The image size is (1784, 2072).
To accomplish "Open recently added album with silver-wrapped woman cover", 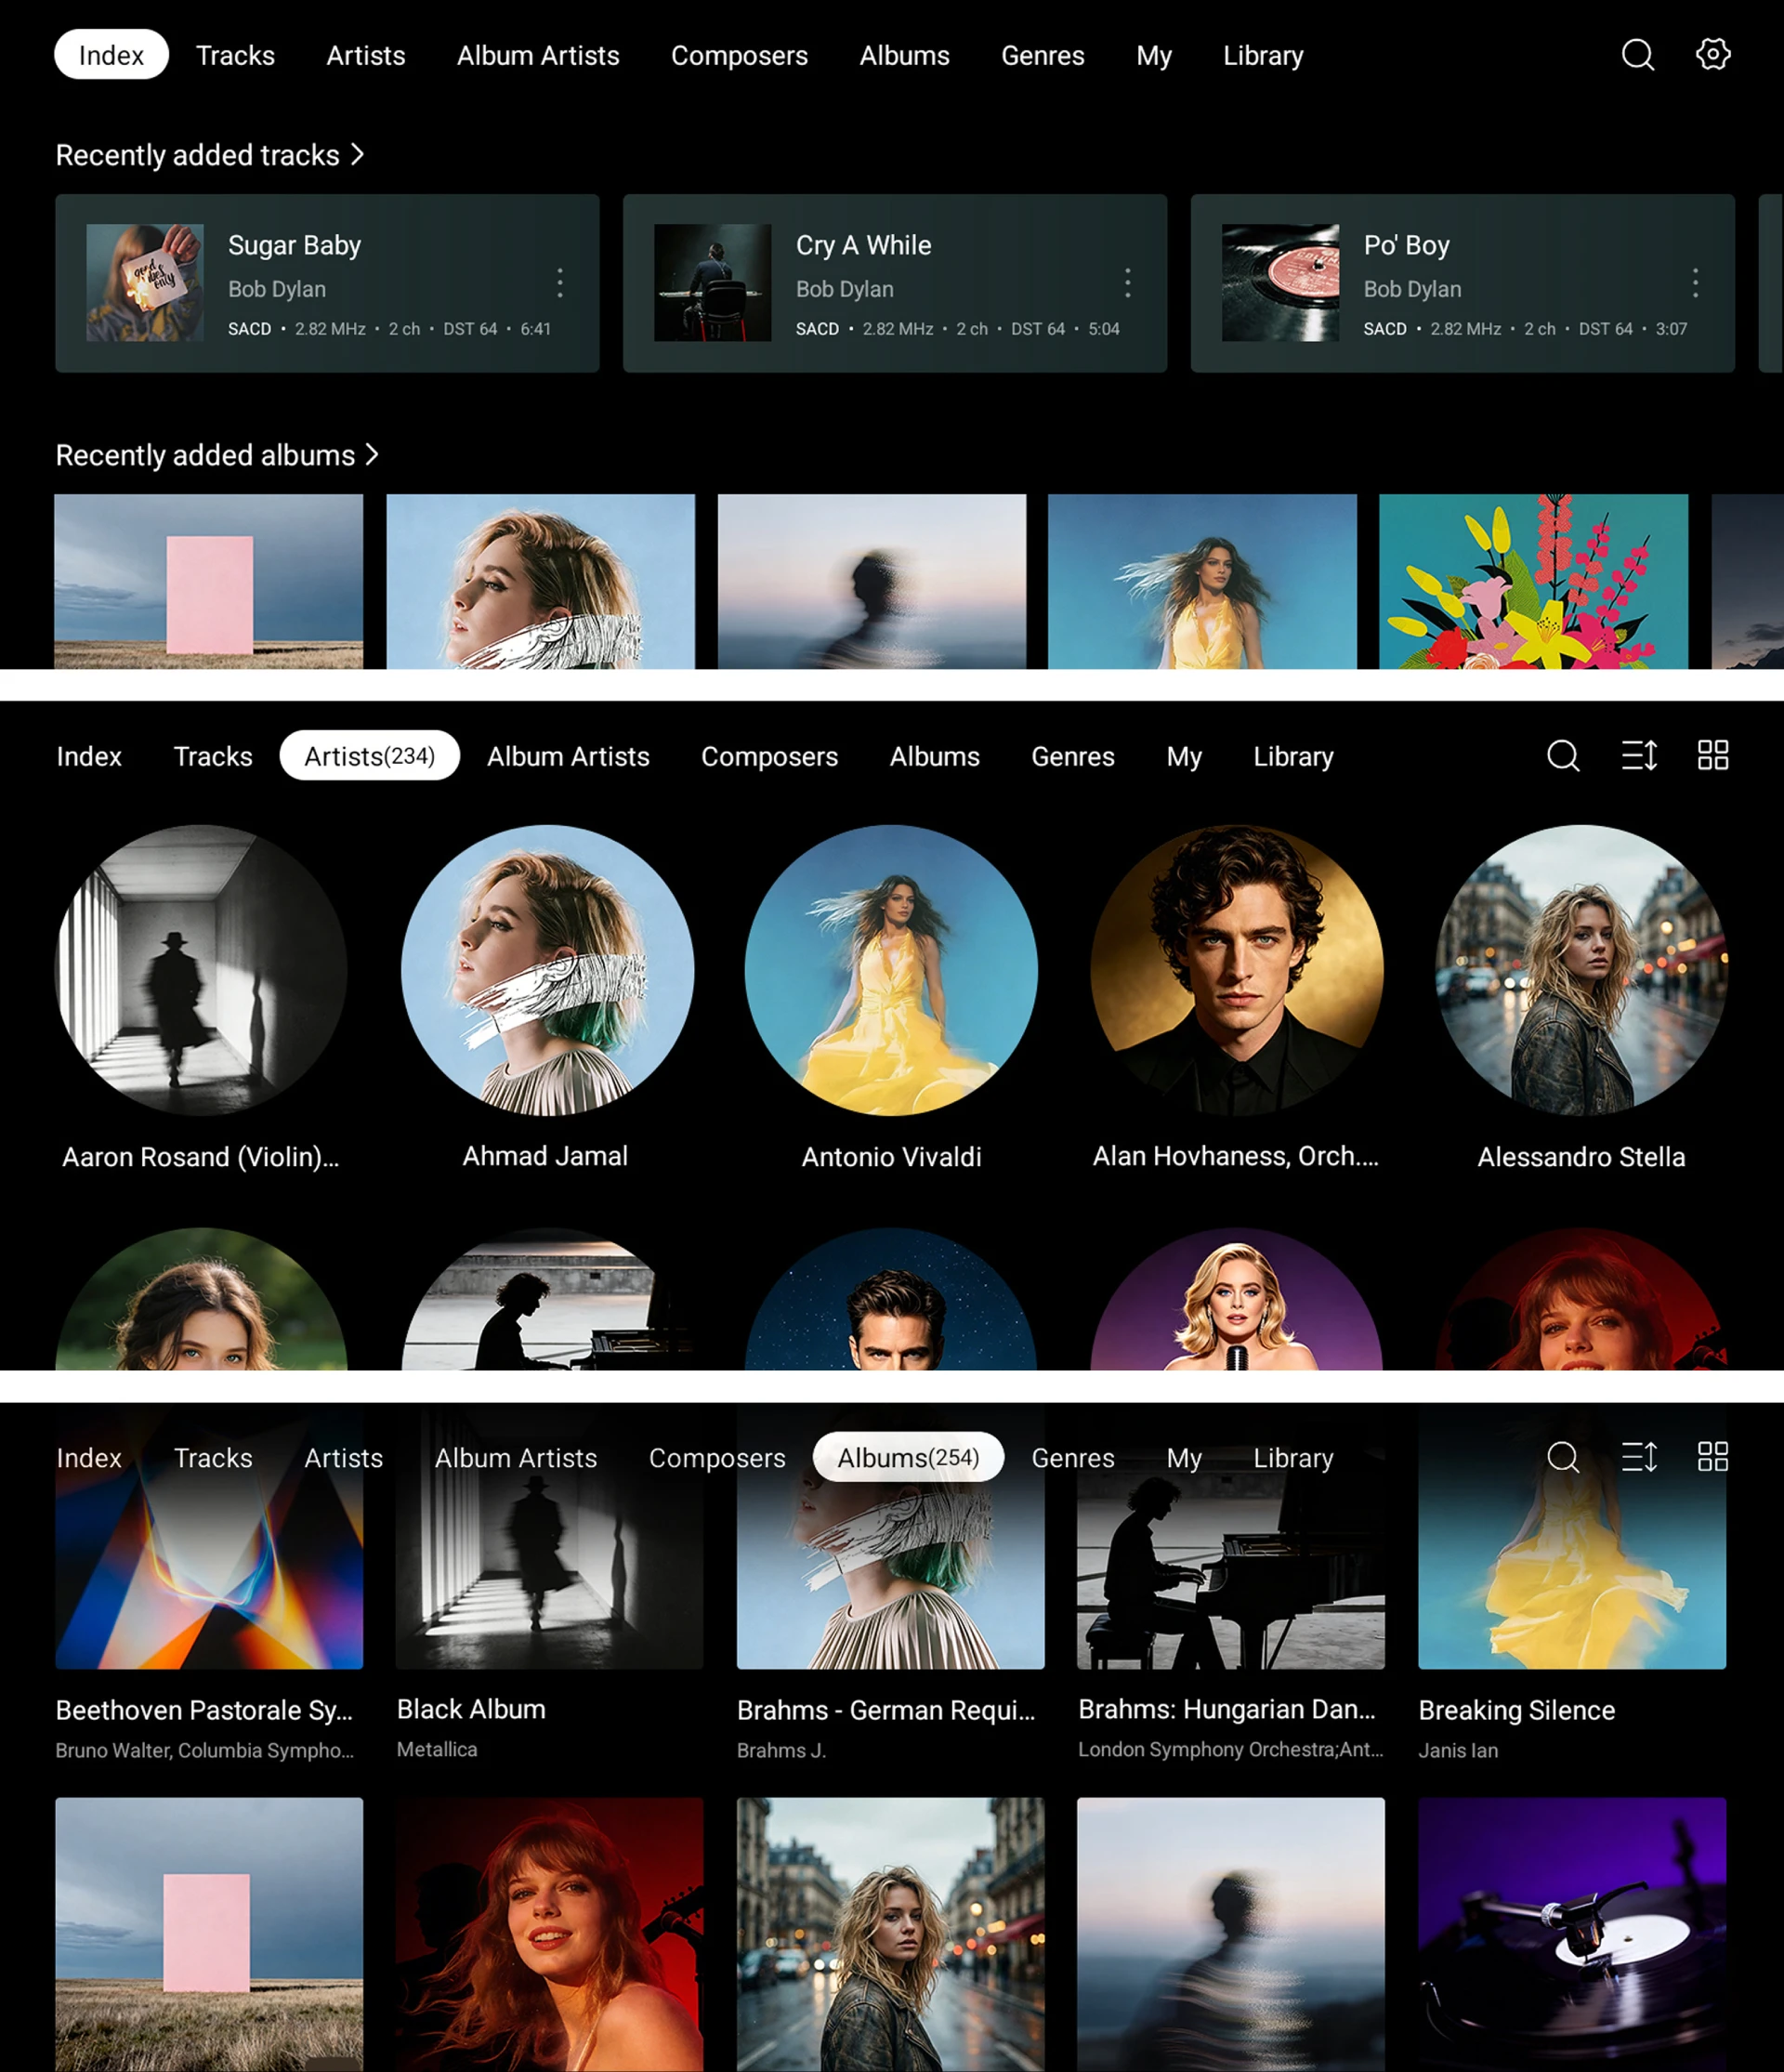I will (x=541, y=581).
